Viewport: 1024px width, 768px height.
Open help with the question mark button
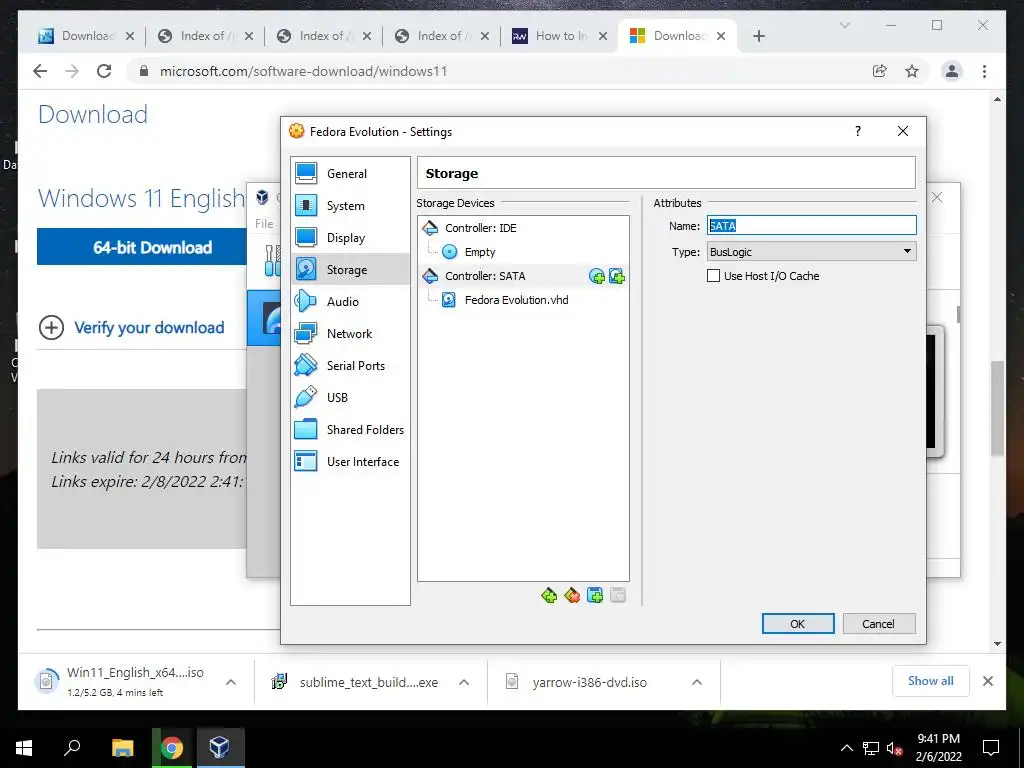[858, 131]
